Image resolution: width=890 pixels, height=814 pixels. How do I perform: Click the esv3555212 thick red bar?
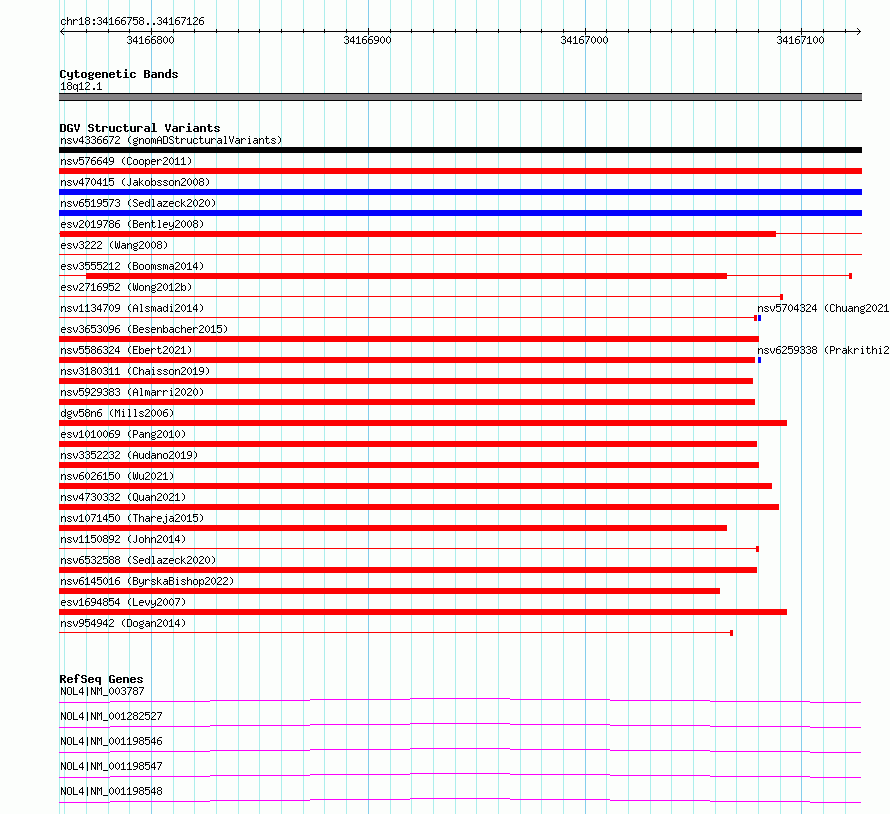[406, 276]
